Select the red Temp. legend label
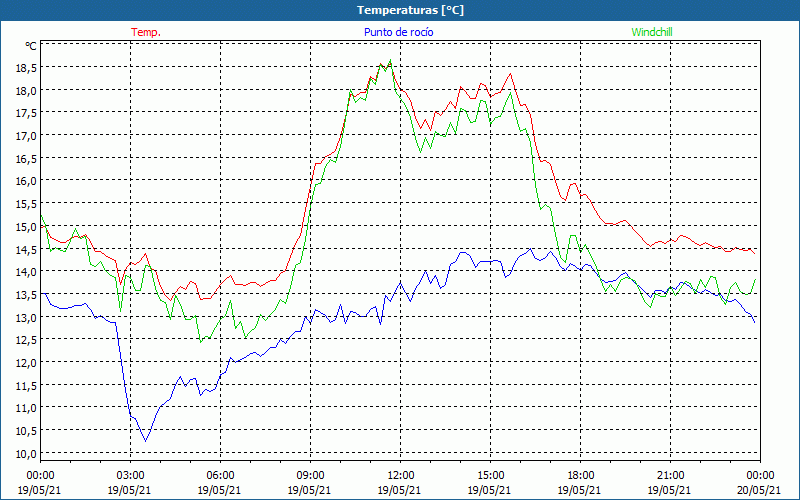The height and width of the screenshot is (500, 800). [x=146, y=32]
